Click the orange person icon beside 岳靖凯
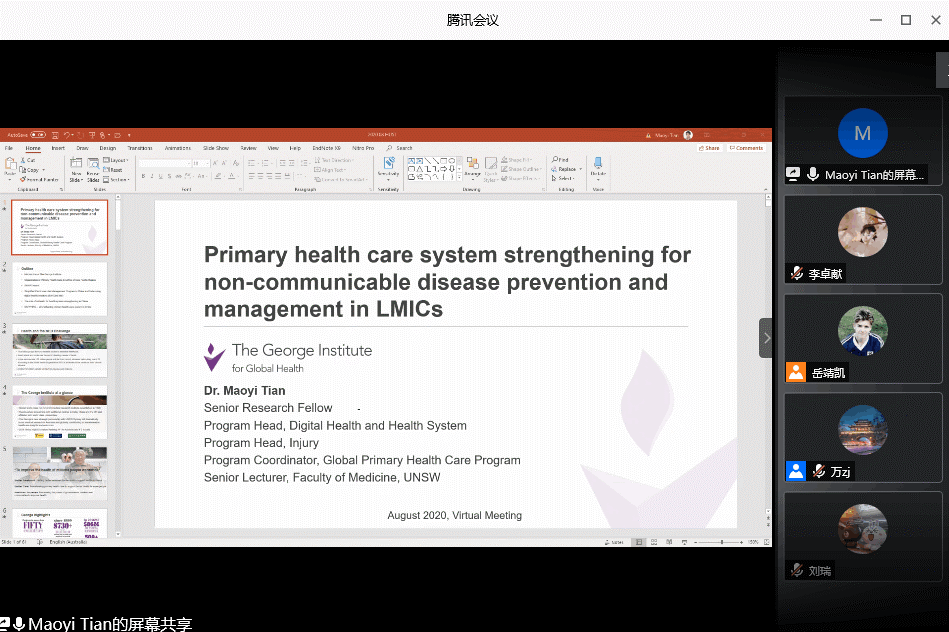 796,372
